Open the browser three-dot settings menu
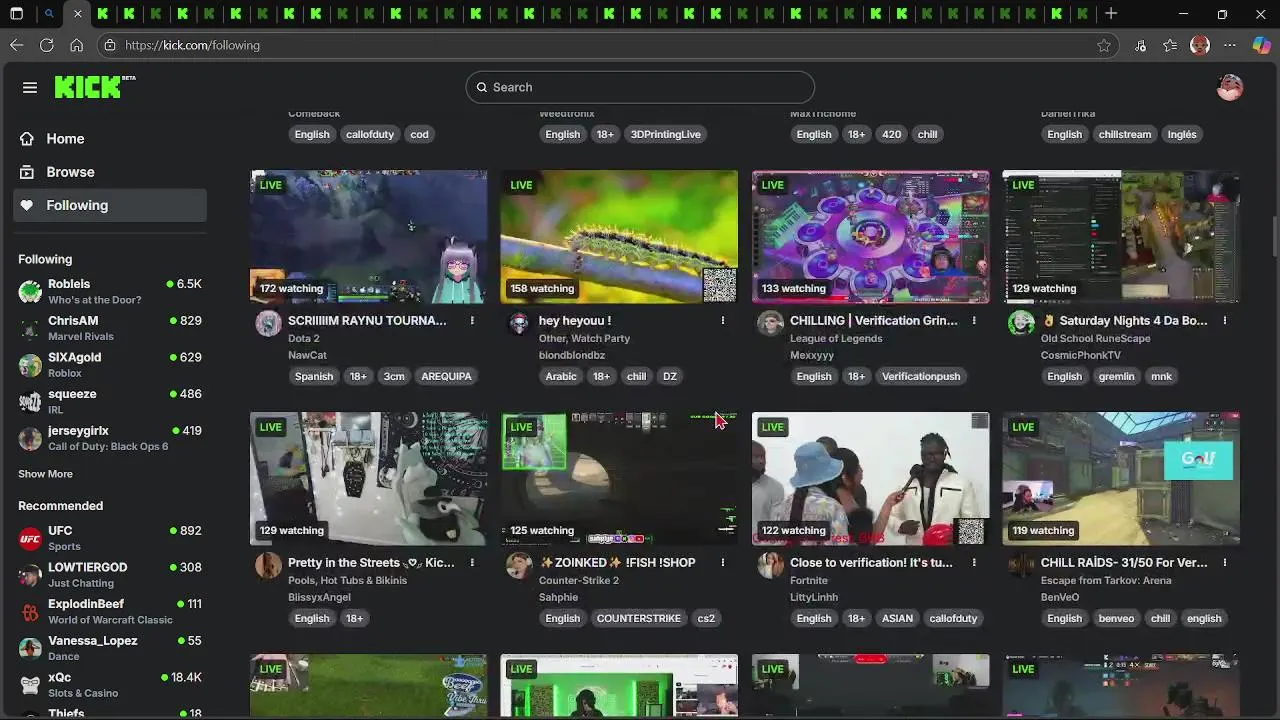 [1230, 45]
